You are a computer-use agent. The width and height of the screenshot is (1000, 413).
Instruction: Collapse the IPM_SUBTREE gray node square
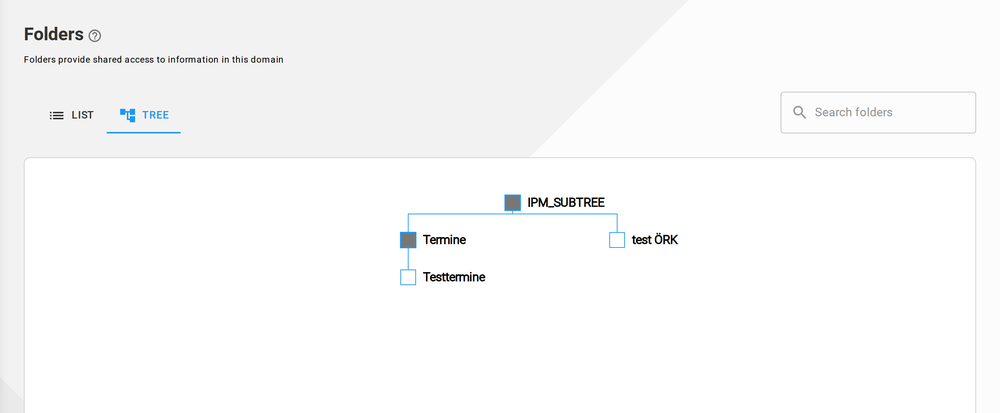tap(513, 203)
